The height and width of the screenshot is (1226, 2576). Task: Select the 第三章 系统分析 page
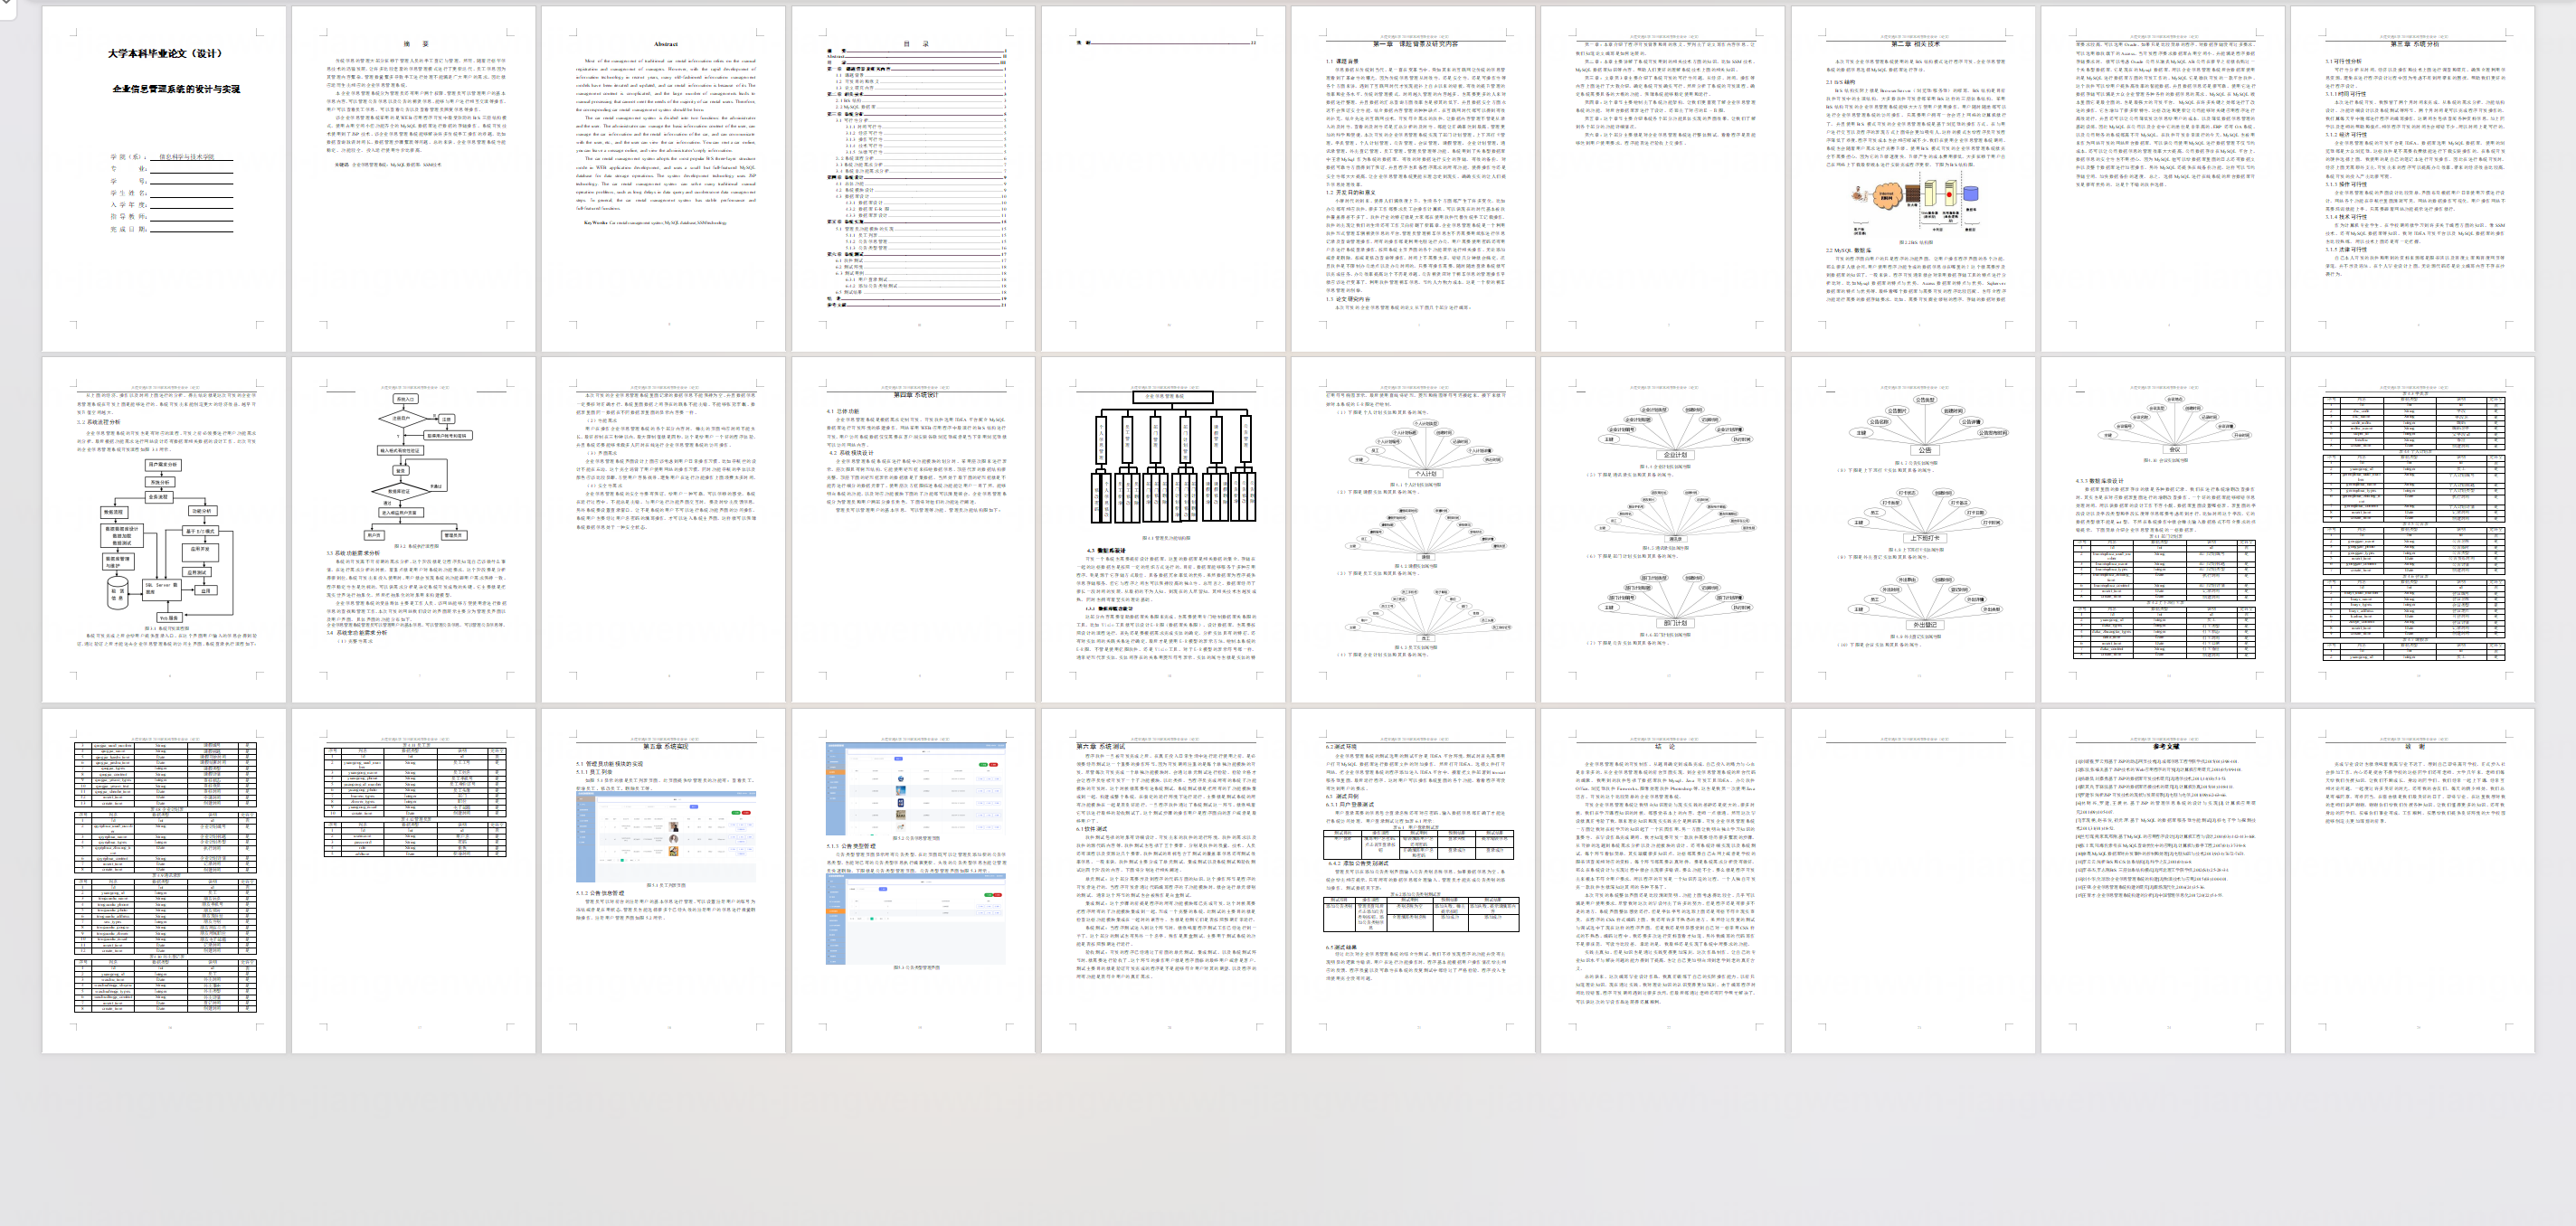[2413, 179]
